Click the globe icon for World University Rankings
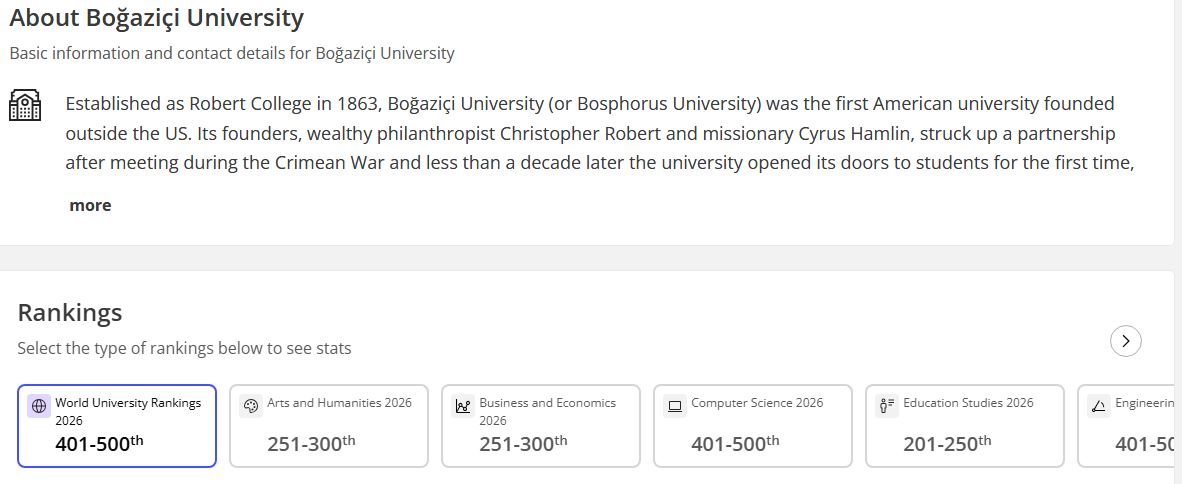1182x484 pixels. (39, 406)
